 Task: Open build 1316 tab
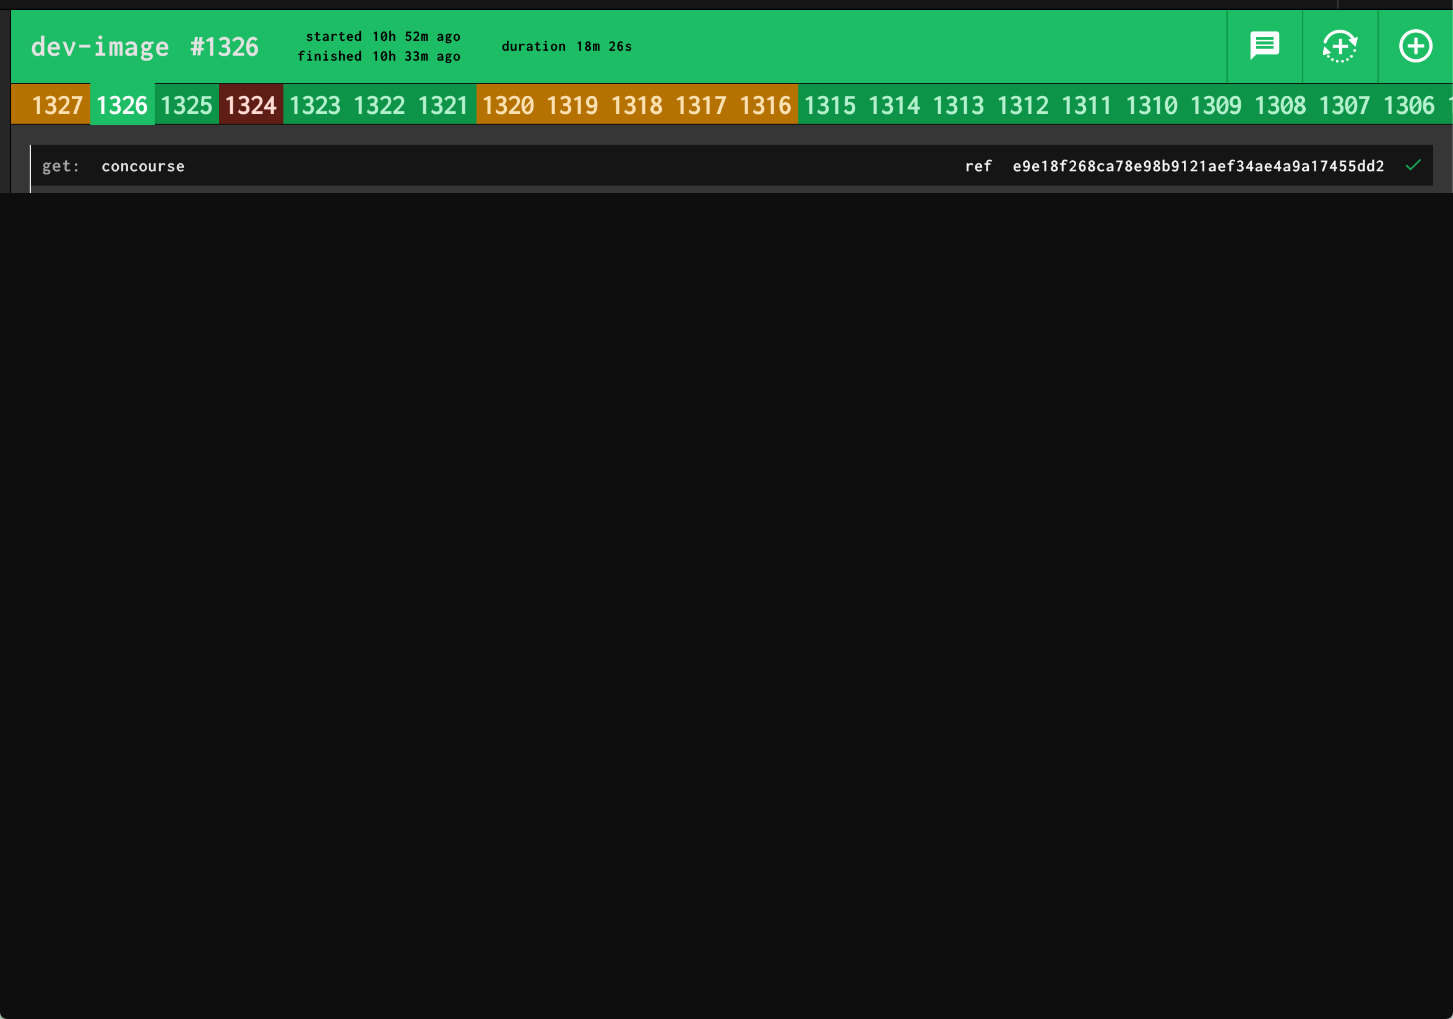765,105
